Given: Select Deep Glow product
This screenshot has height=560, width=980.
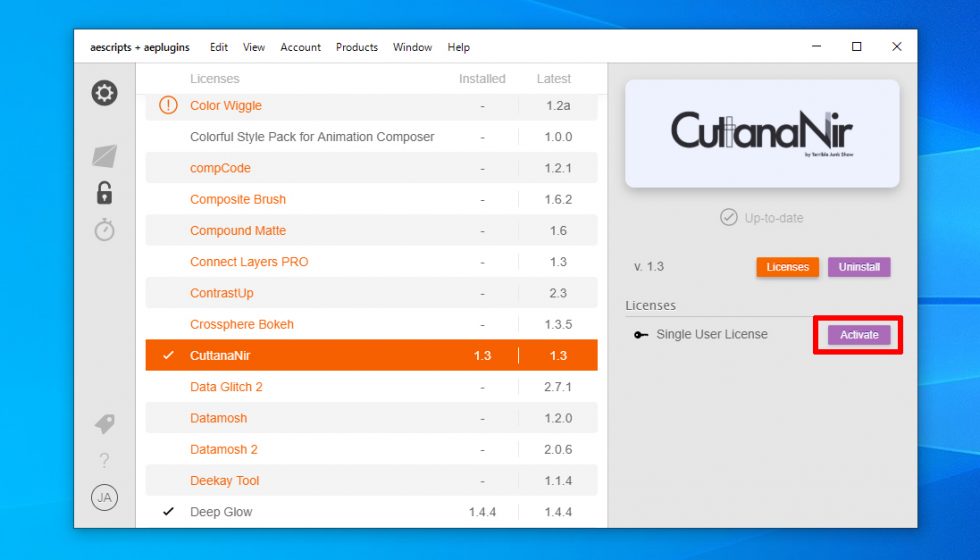Looking at the screenshot, I should pos(371,512).
